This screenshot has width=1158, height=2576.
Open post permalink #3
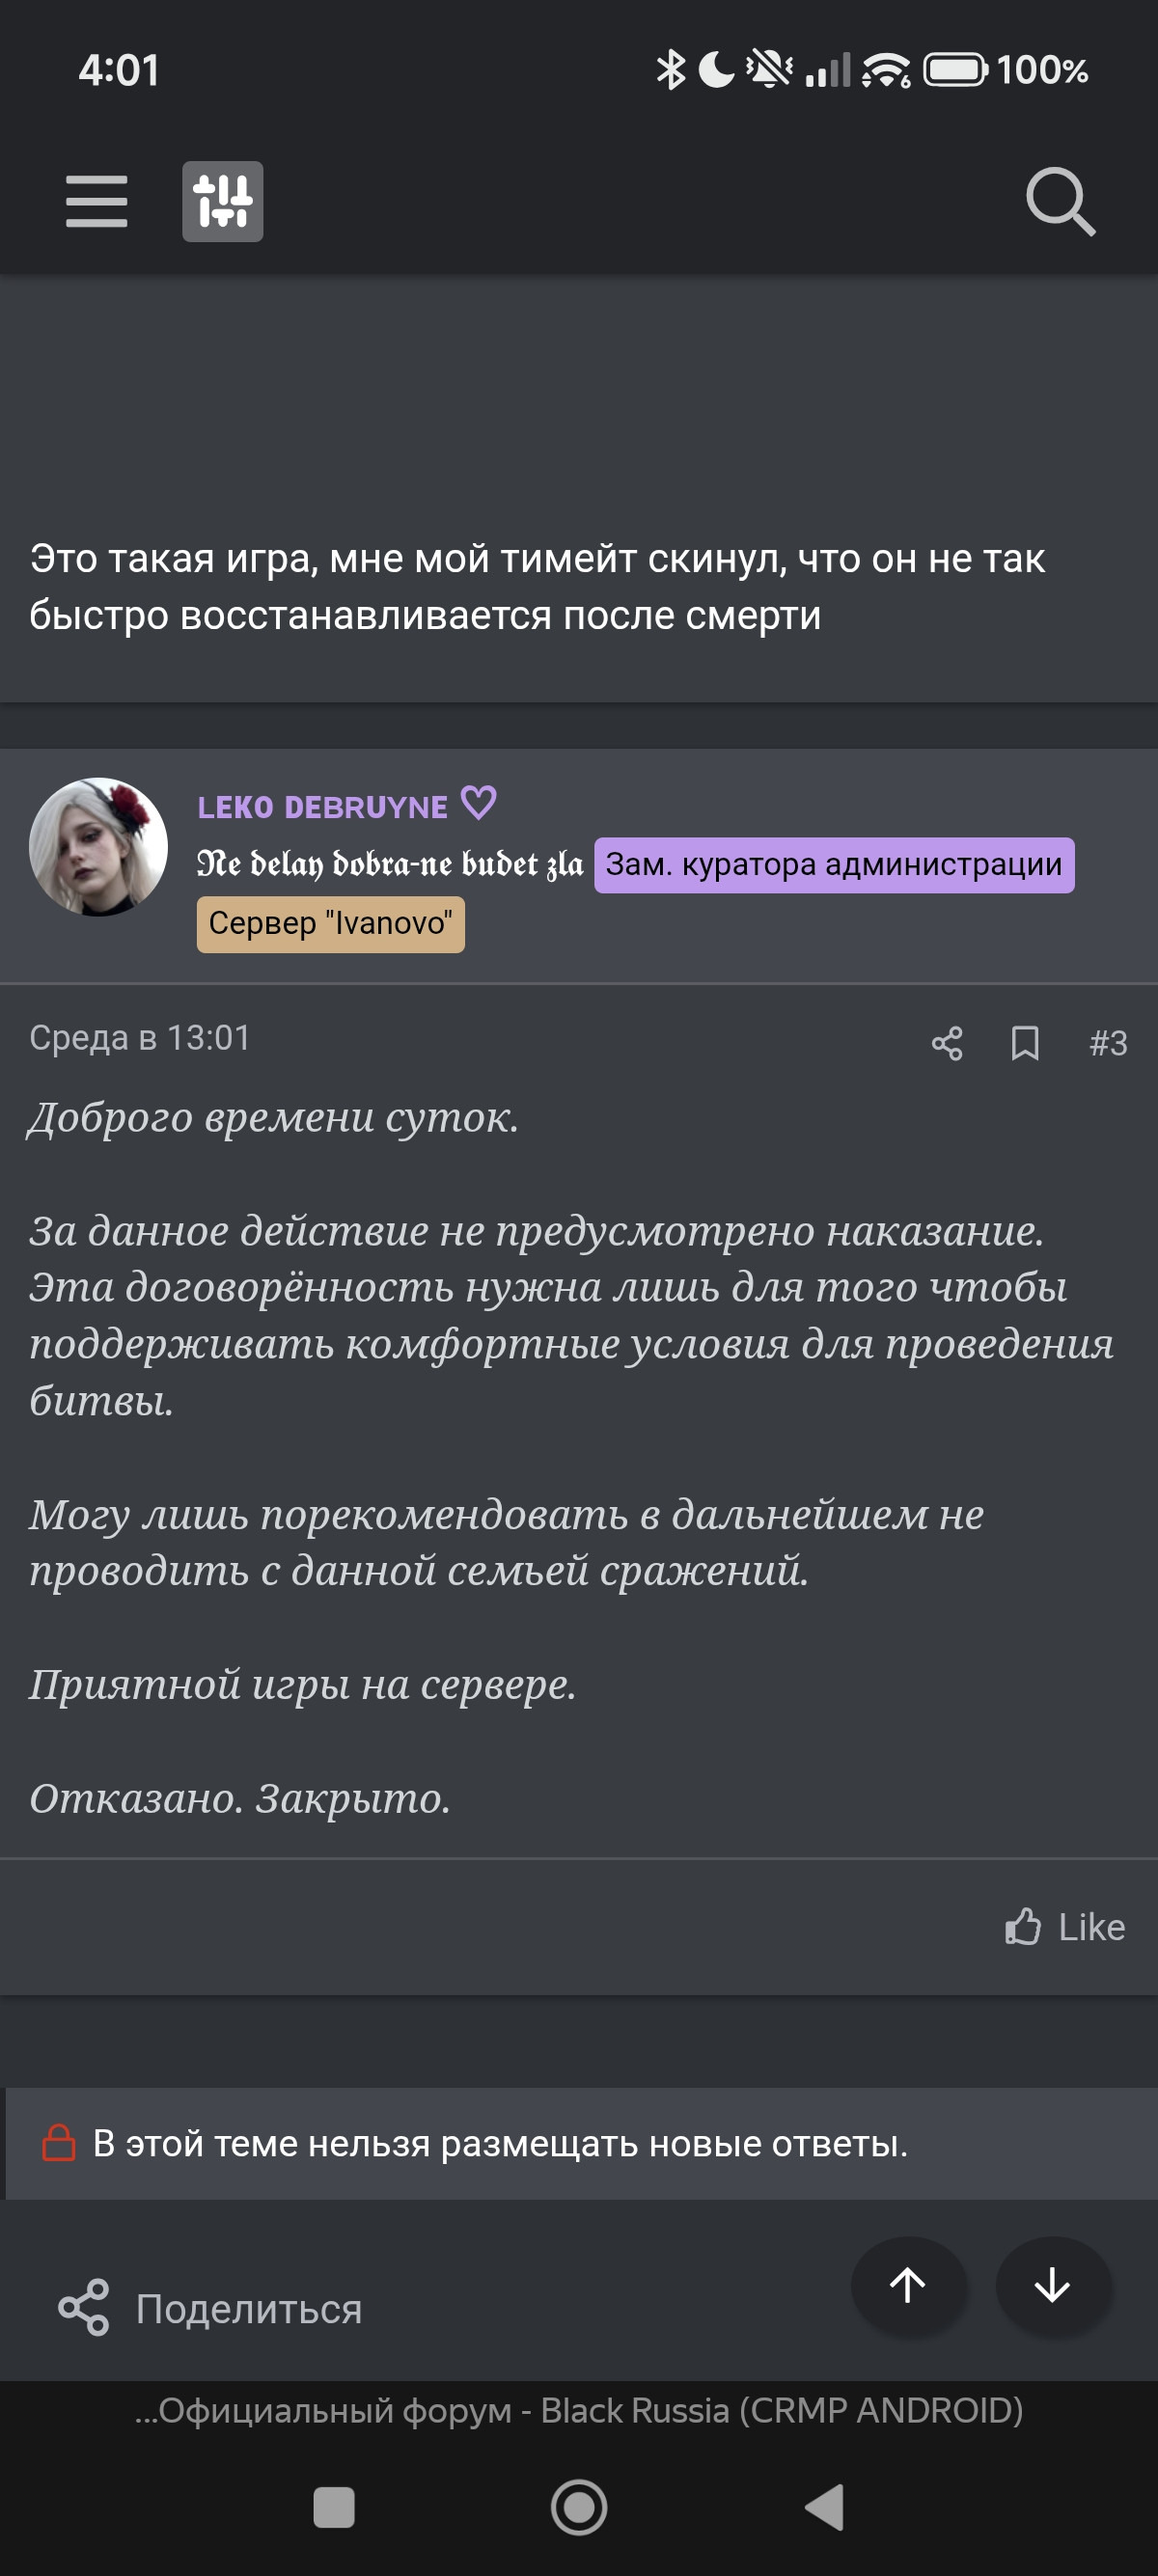[1108, 1043]
